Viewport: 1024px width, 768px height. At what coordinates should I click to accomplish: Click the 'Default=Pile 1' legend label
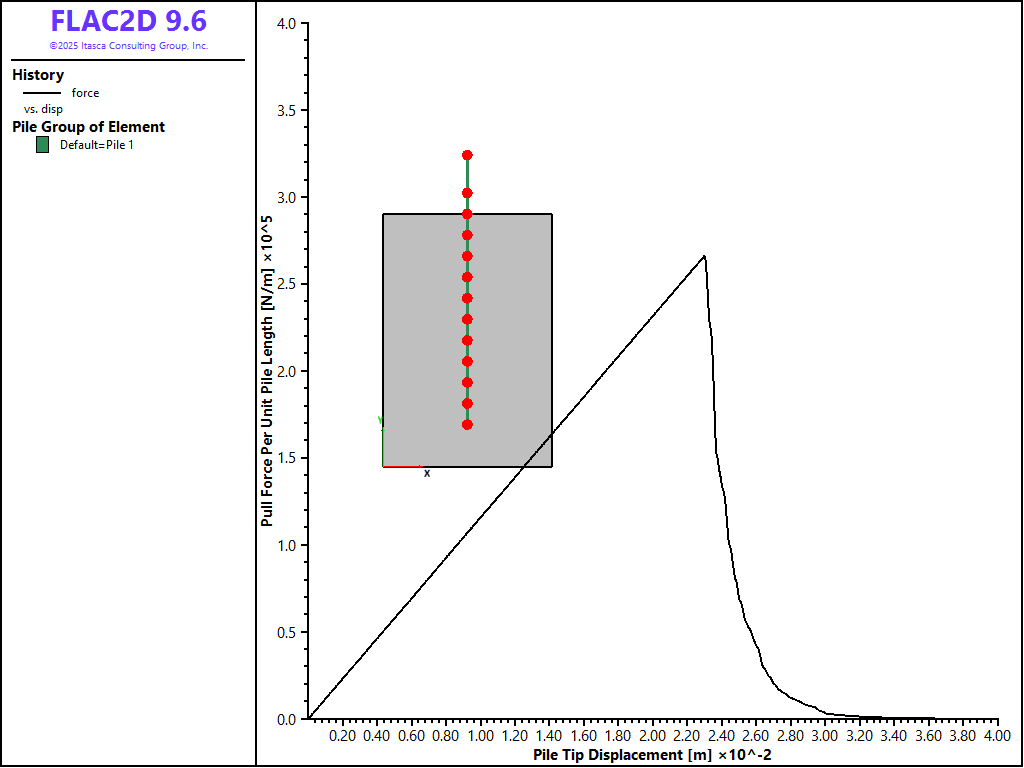coord(96,145)
